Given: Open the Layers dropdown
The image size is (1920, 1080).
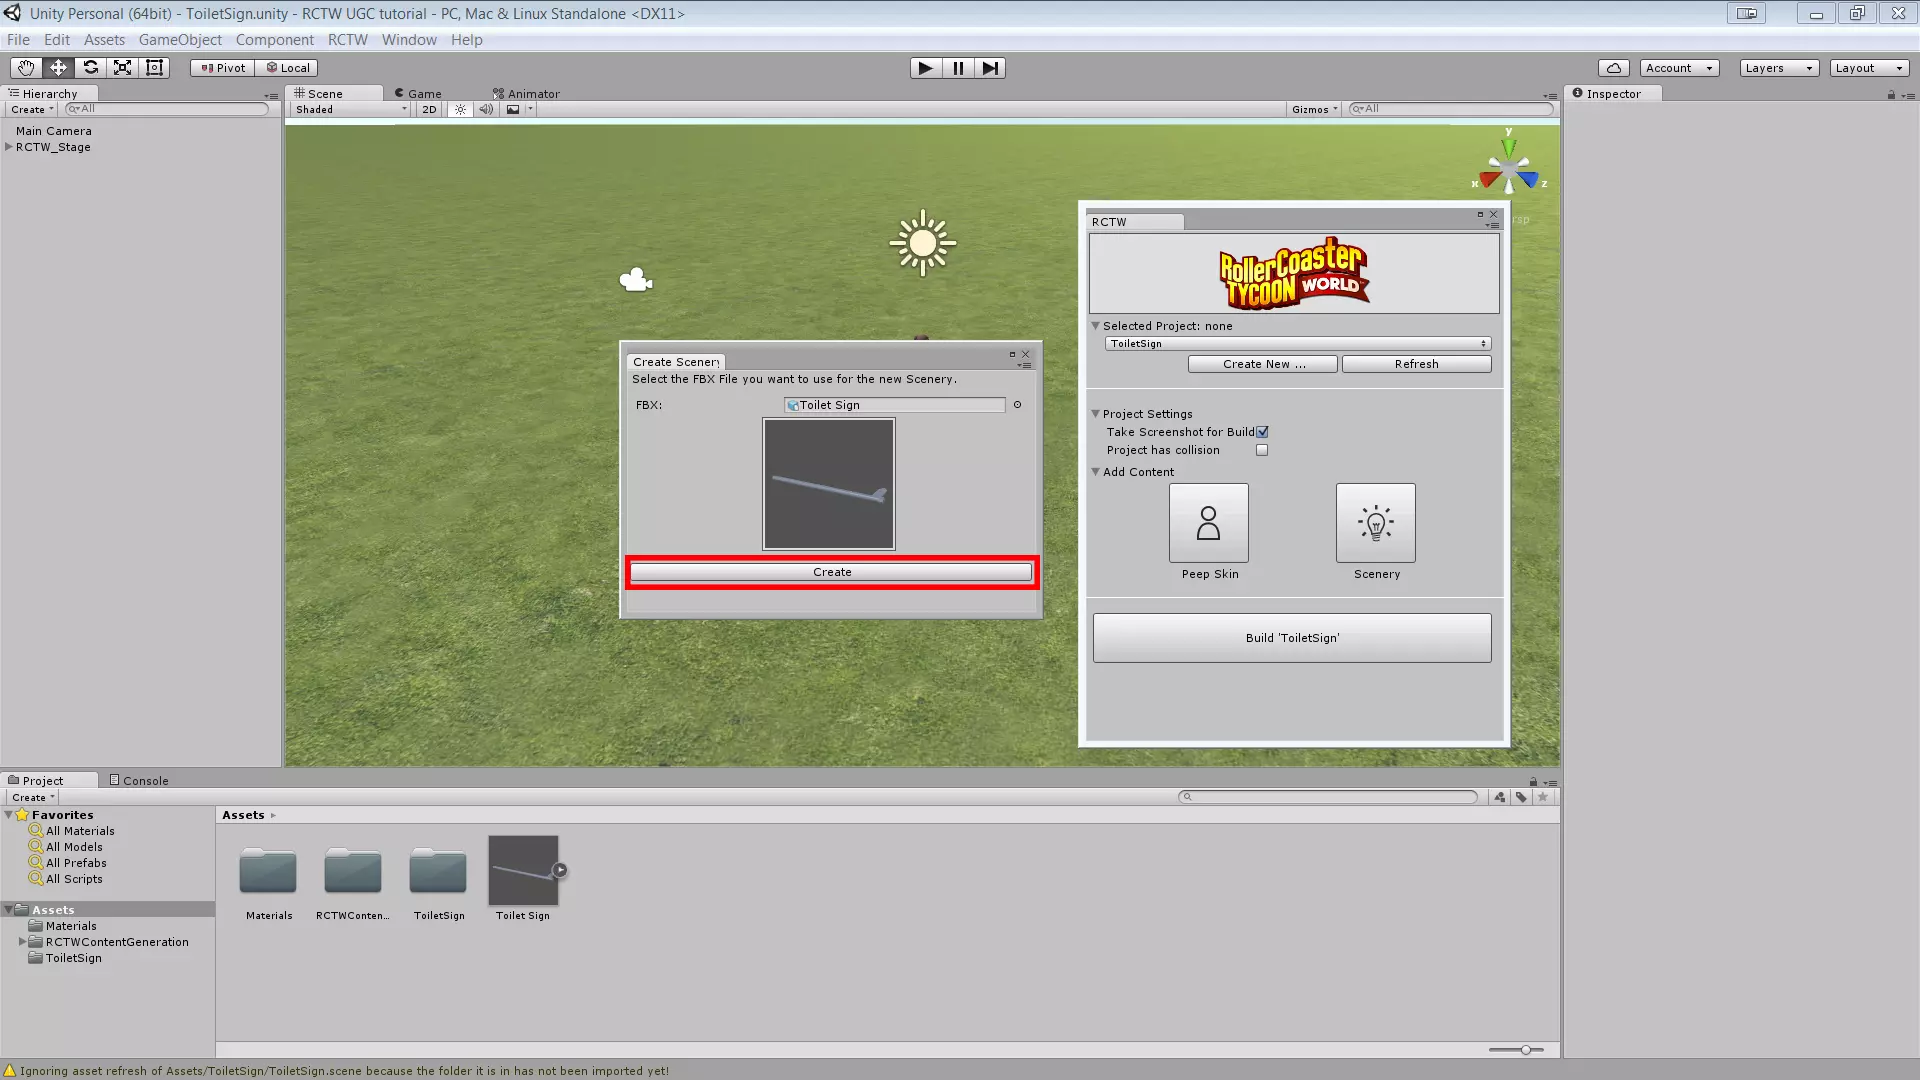Looking at the screenshot, I should [x=1778, y=68].
